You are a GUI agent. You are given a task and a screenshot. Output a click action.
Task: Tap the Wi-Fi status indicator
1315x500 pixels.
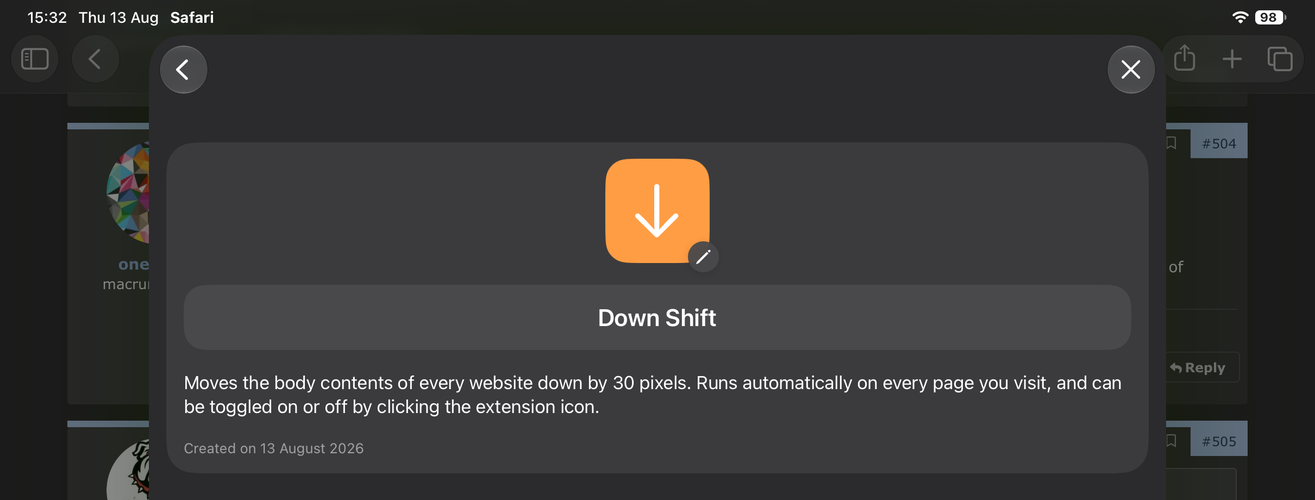pyautogui.click(x=1240, y=18)
